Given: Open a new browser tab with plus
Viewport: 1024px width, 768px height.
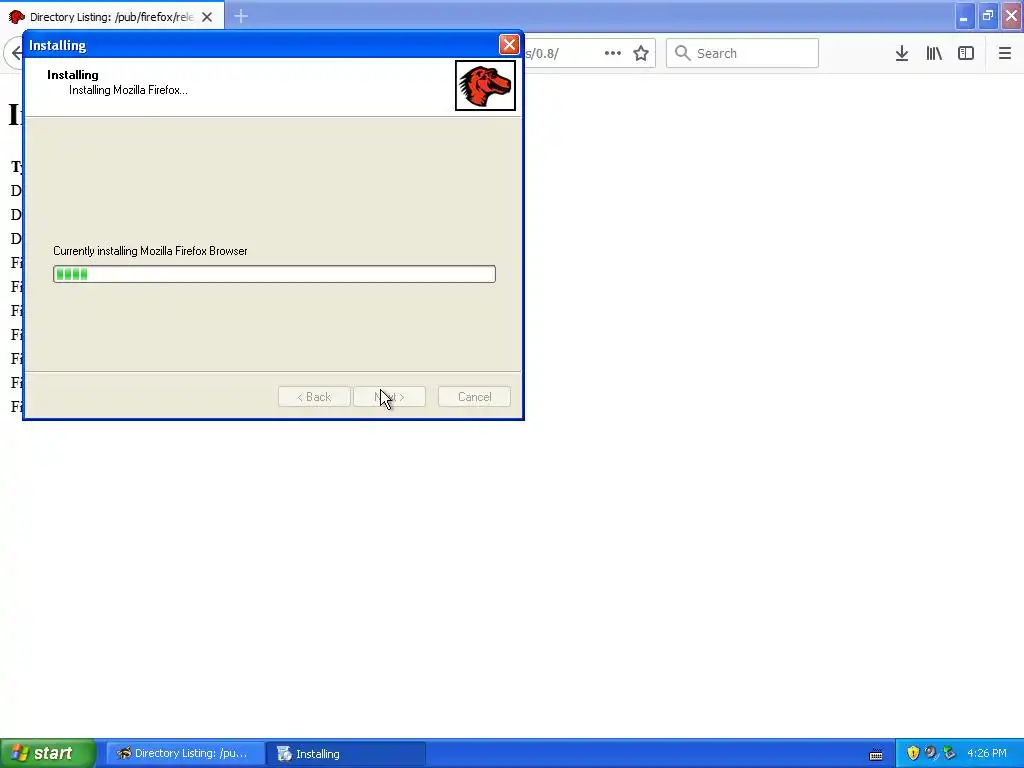Looking at the screenshot, I should [x=241, y=16].
